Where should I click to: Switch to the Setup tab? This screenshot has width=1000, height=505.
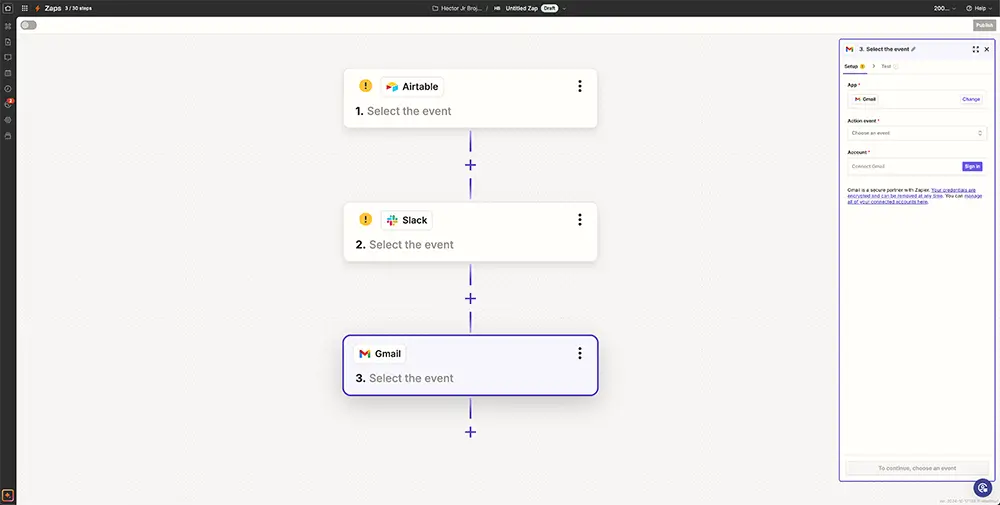tap(852, 67)
